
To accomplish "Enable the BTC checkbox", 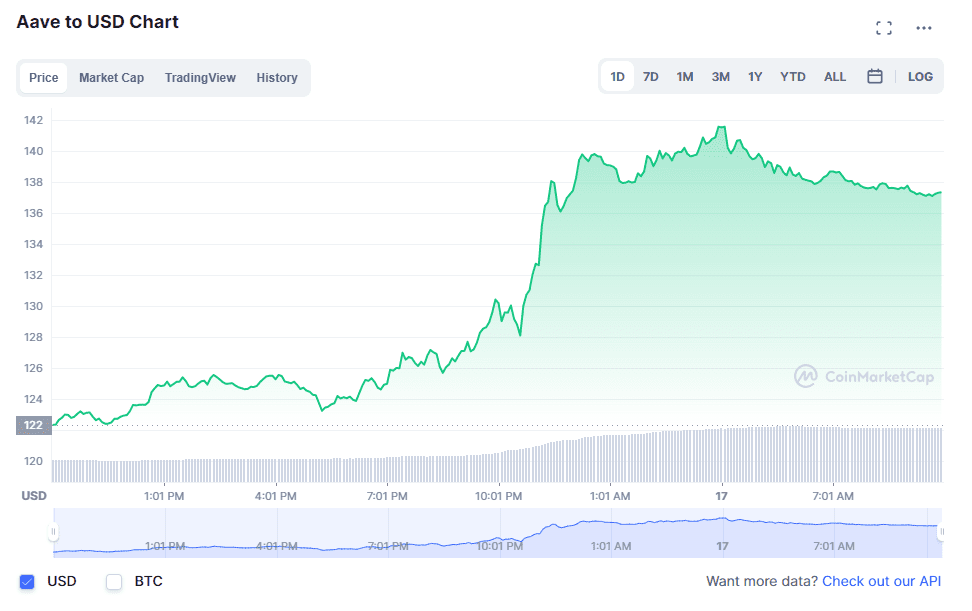I will pos(114,581).
